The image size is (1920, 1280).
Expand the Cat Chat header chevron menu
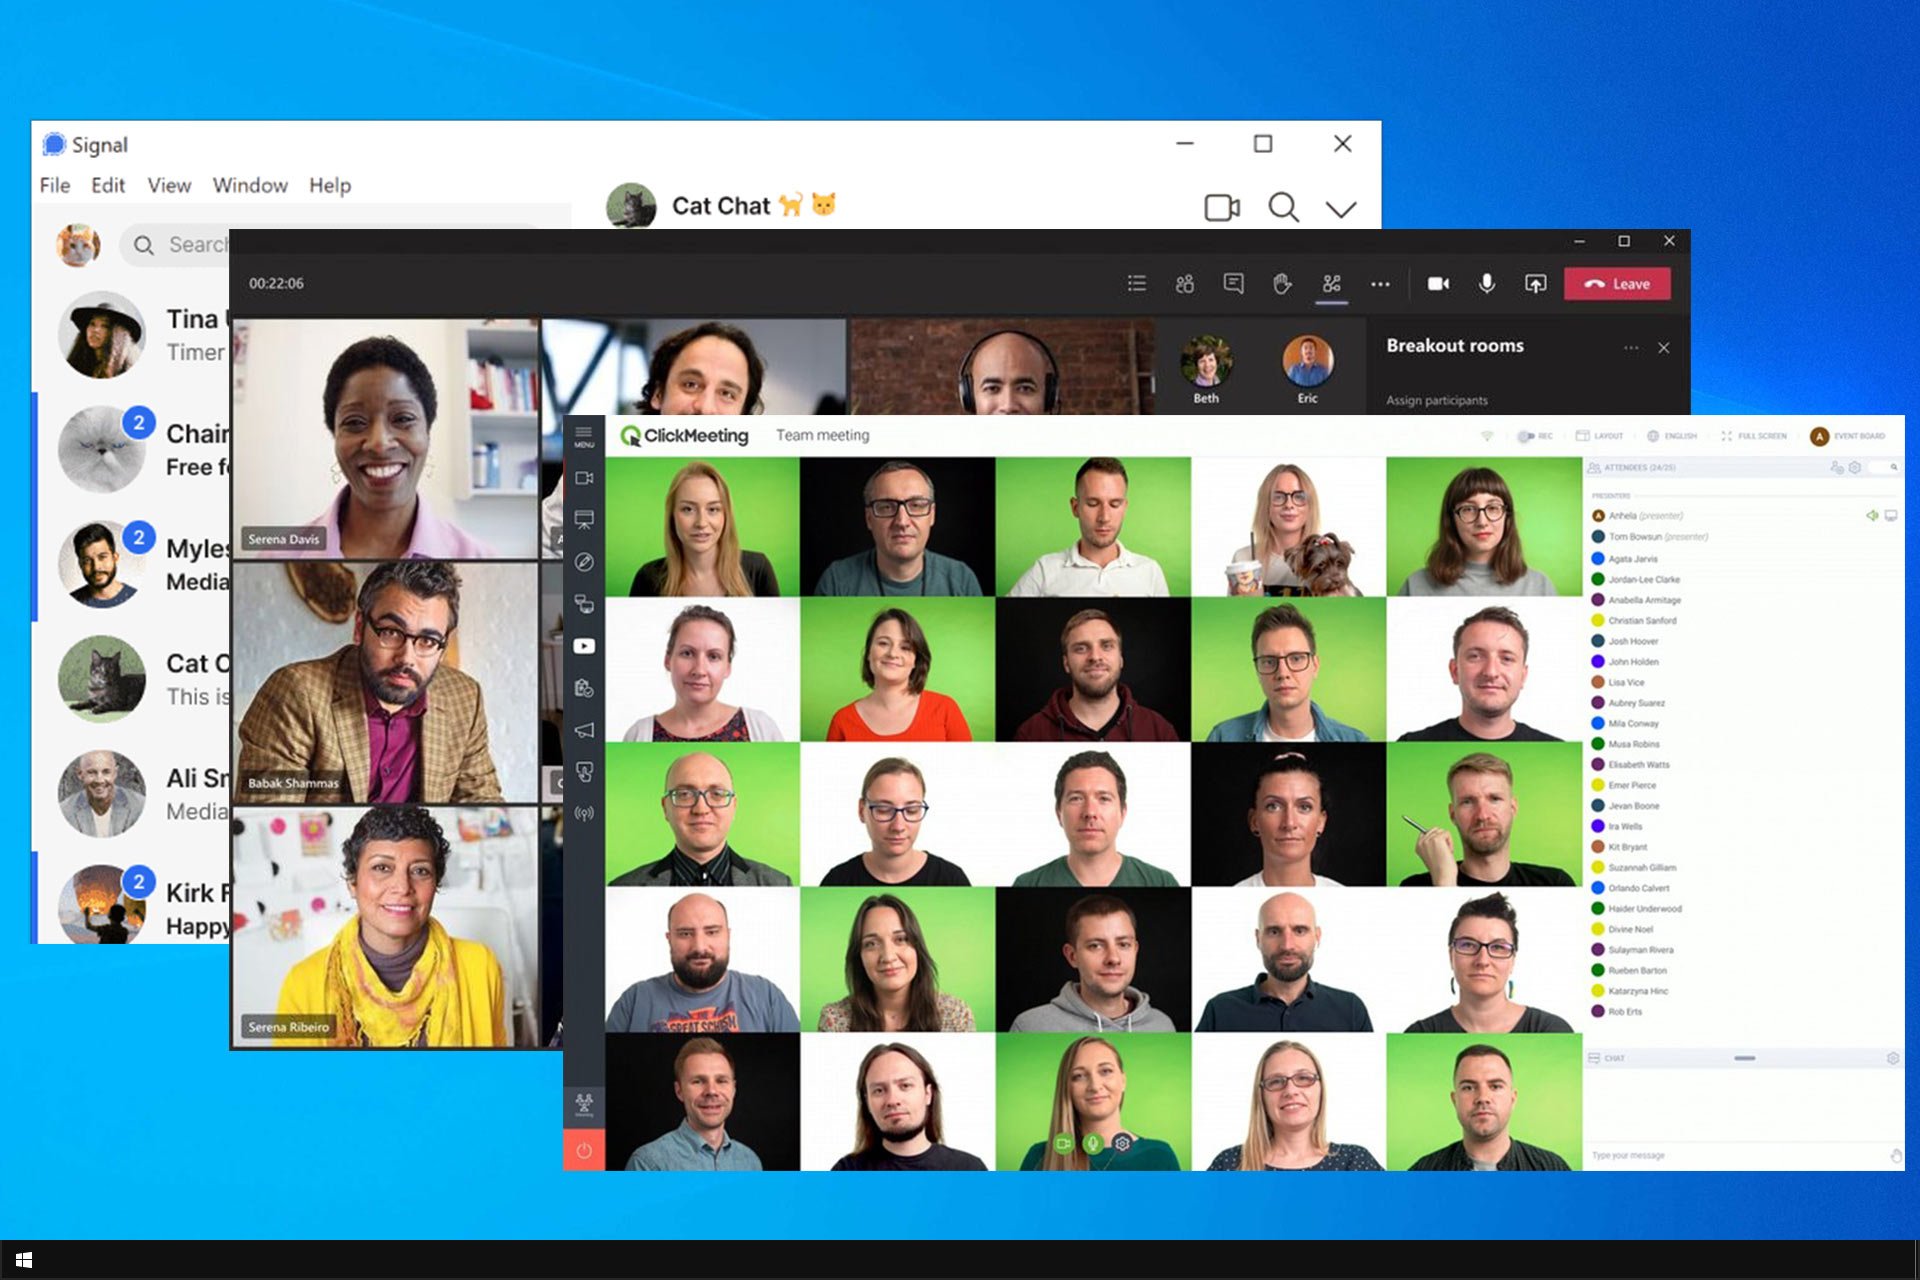tap(1341, 209)
